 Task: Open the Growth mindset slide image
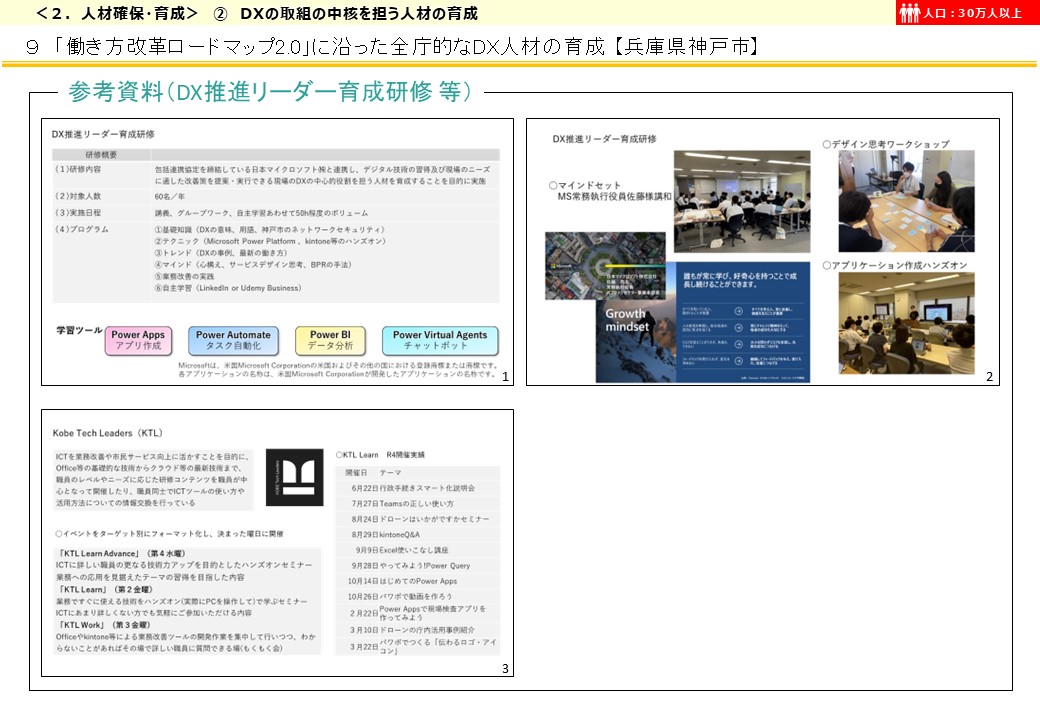(635, 341)
